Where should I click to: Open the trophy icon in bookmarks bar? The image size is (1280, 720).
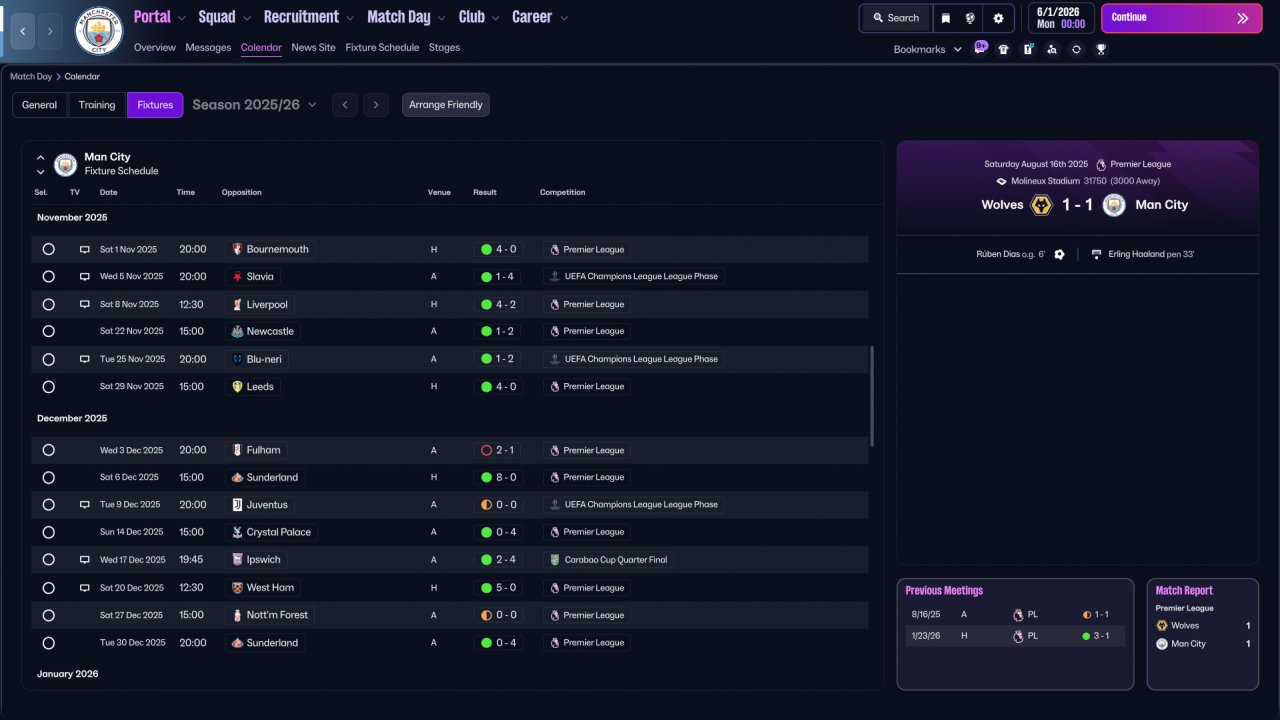1101,49
